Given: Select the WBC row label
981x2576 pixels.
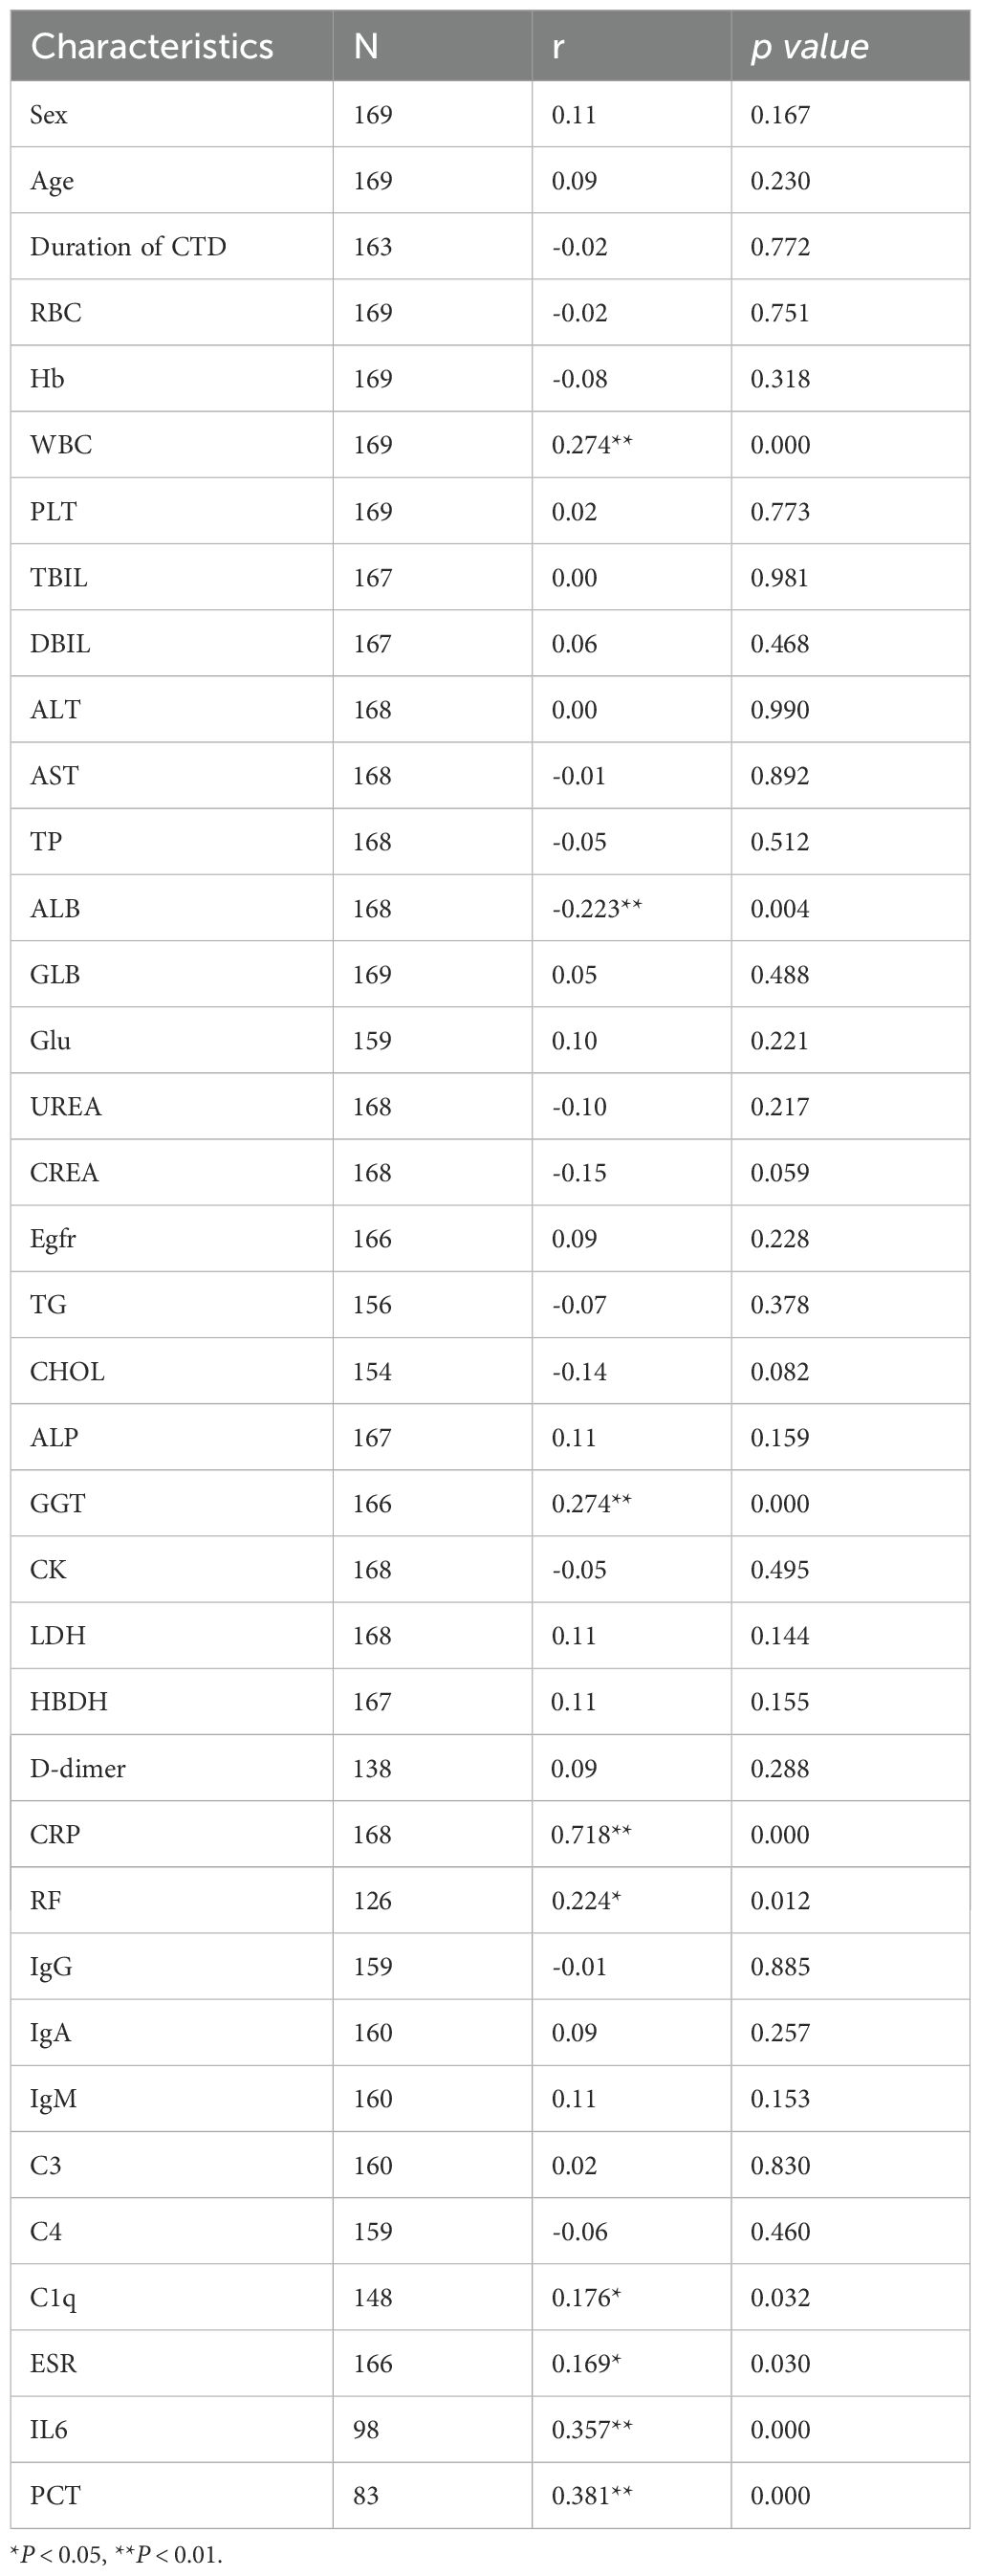Looking at the screenshot, I should click(61, 445).
